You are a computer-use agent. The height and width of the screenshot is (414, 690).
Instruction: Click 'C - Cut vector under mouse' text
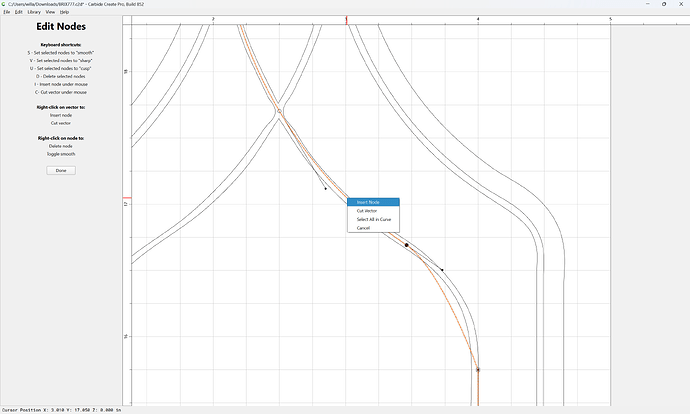coord(61,92)
